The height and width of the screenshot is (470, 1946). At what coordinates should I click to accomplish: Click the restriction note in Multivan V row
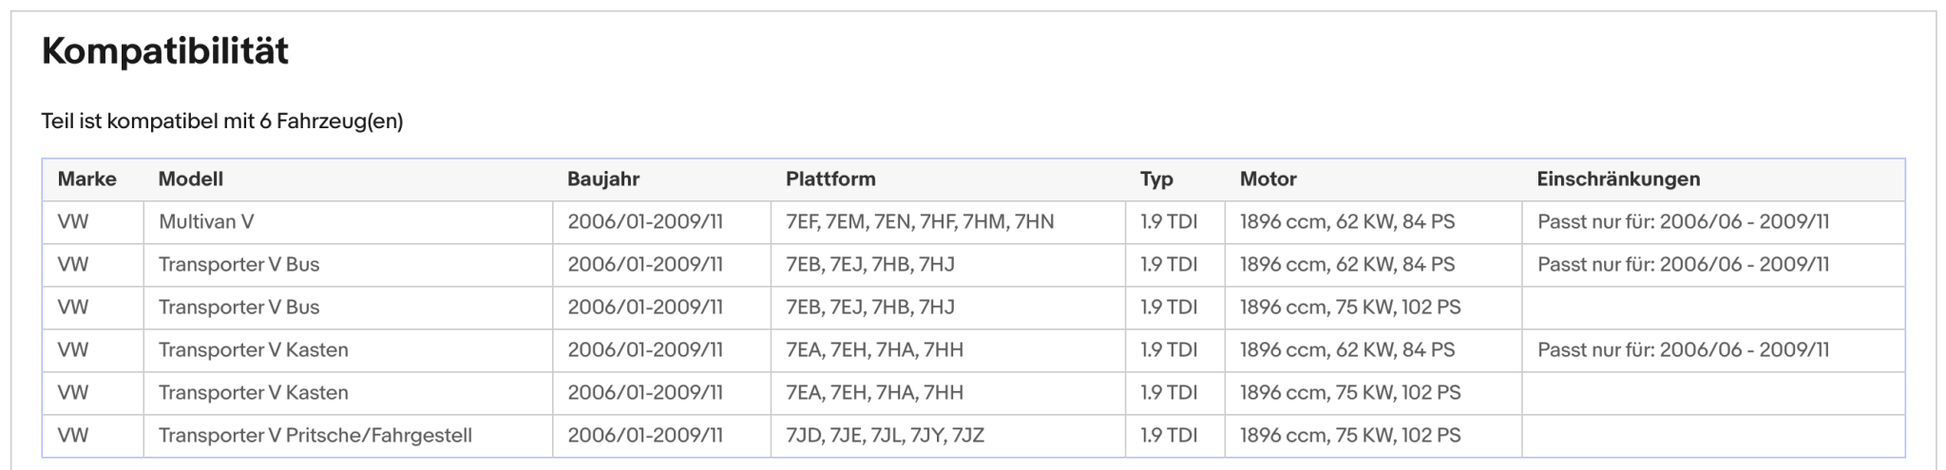point(1683,222)
